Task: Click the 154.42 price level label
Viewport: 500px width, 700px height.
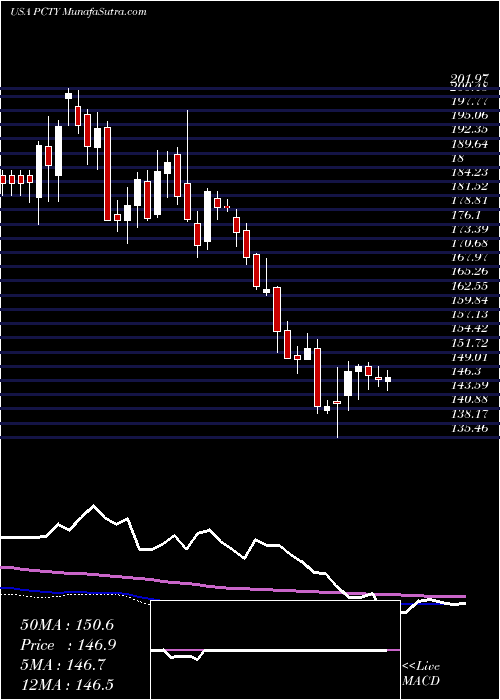Action: coord(470,329)
